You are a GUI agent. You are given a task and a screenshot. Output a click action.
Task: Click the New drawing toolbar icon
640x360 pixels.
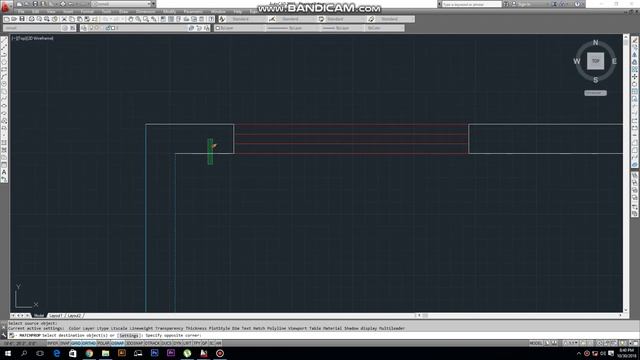[x=7, y=19]
